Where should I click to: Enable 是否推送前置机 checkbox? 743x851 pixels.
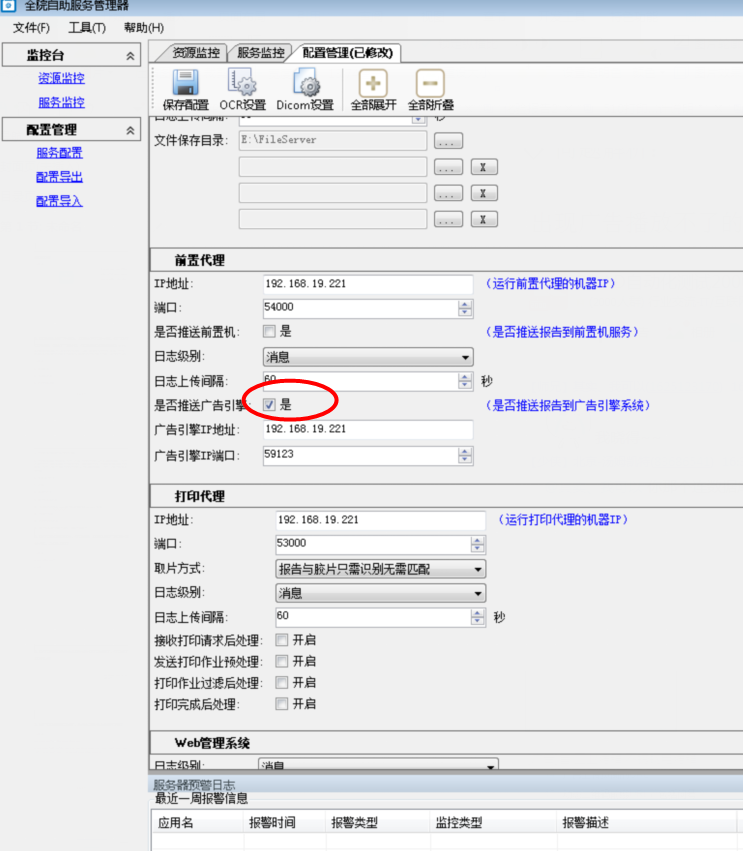(x=269, y=332)
